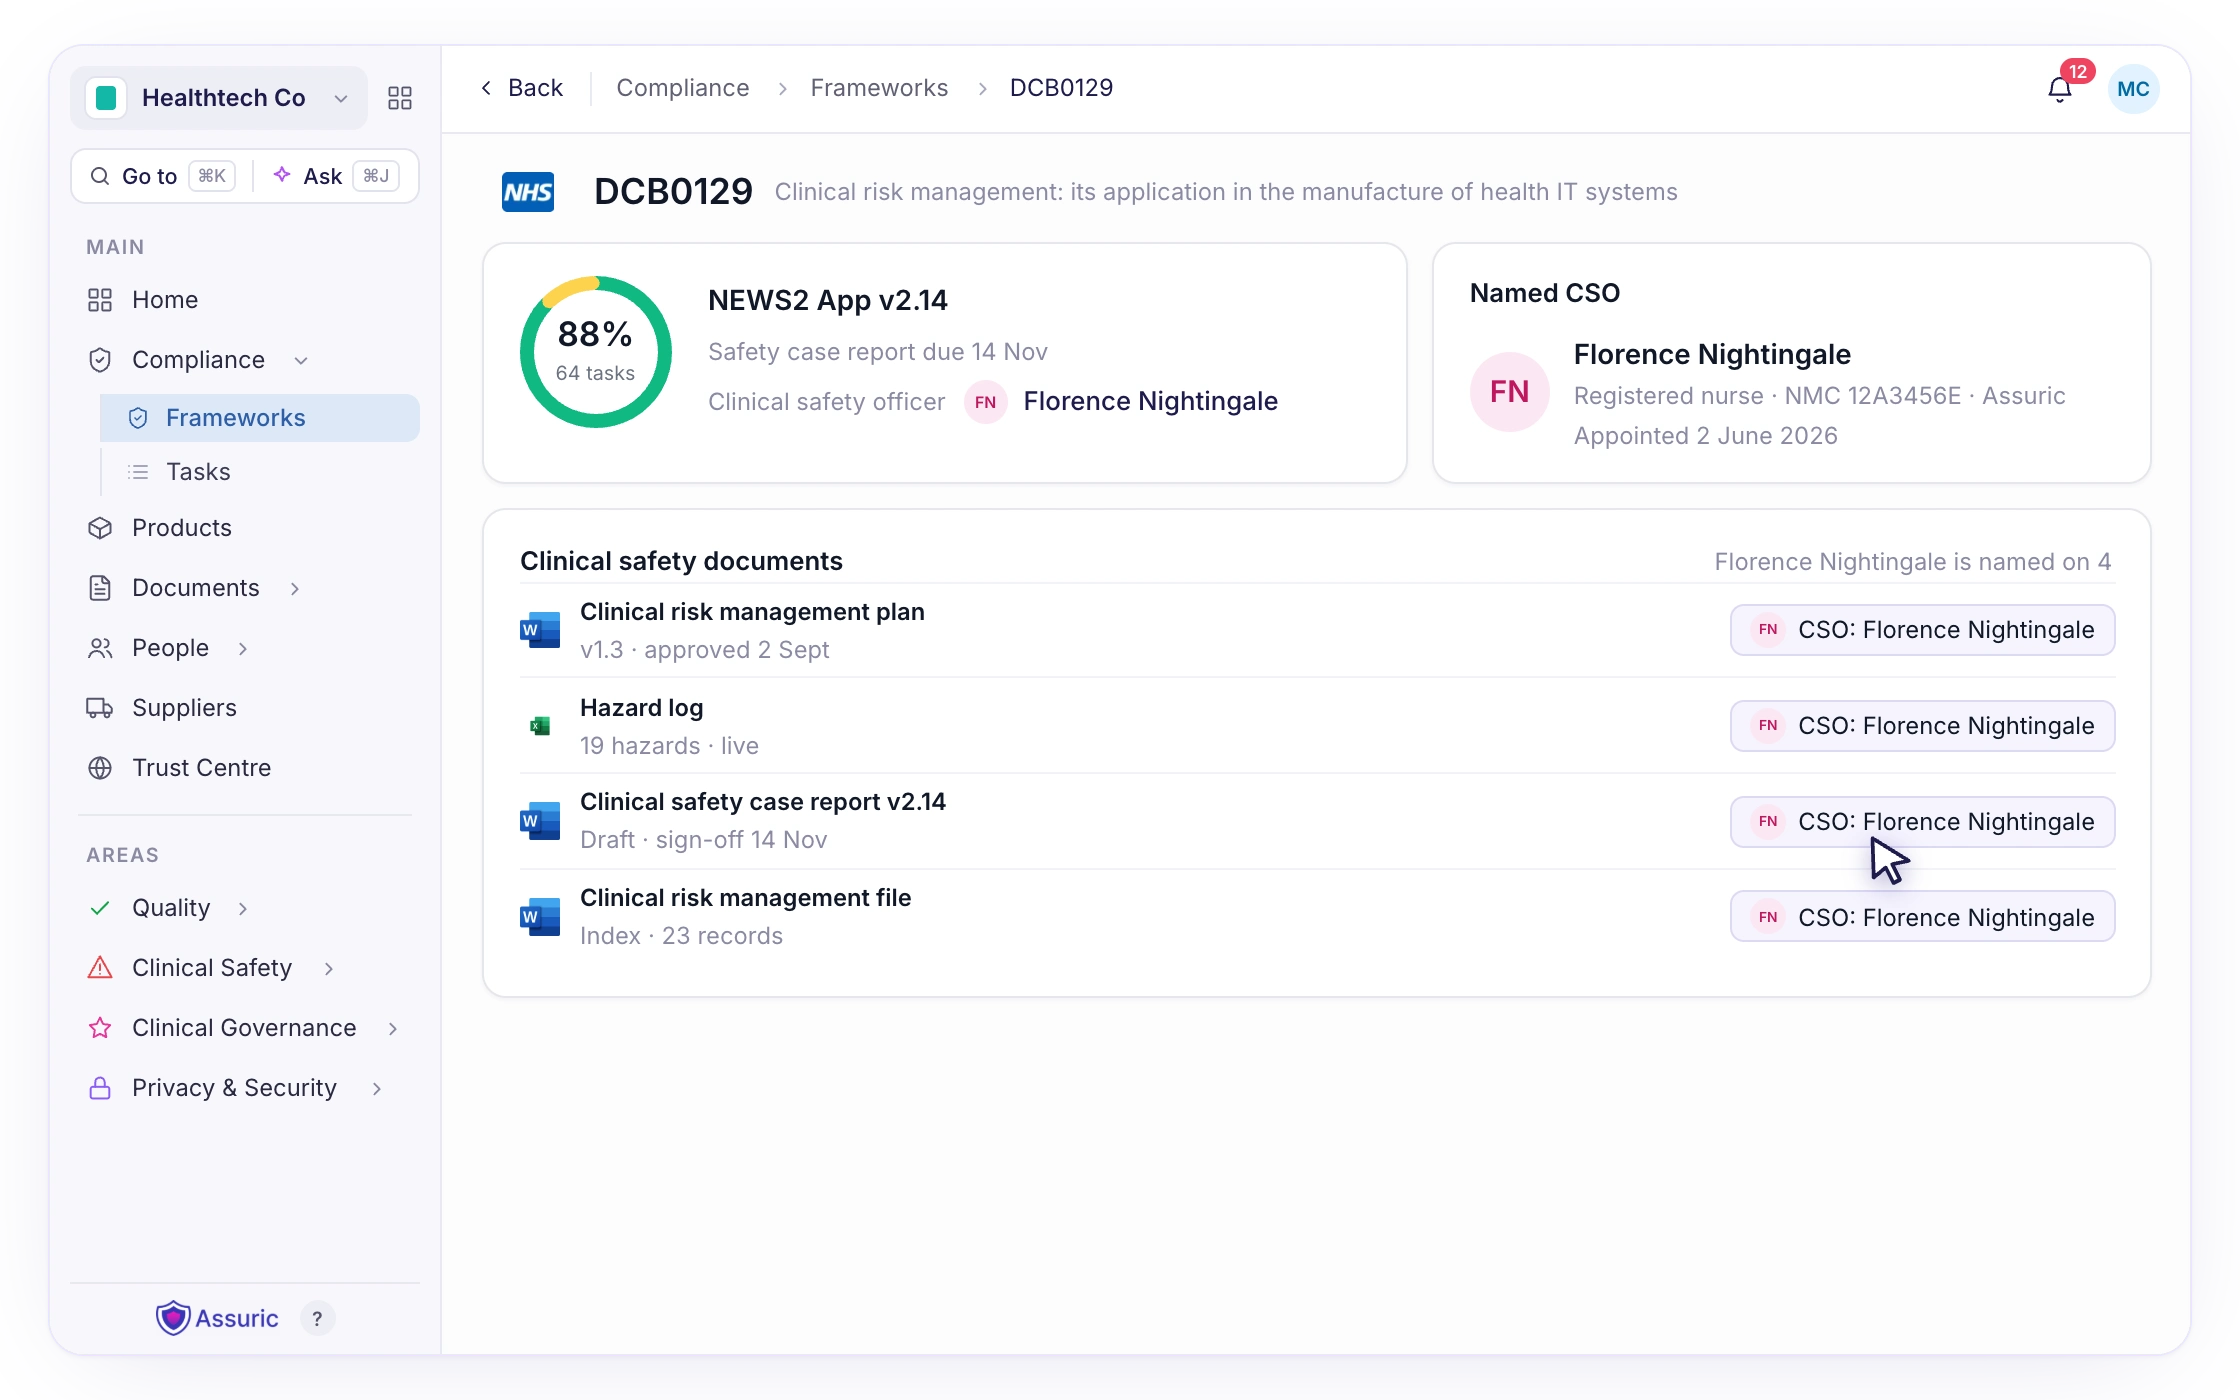Click the Clinical Governance star icon
The height and width of the screenshot is (1400, 2240).
[100, 1028]
